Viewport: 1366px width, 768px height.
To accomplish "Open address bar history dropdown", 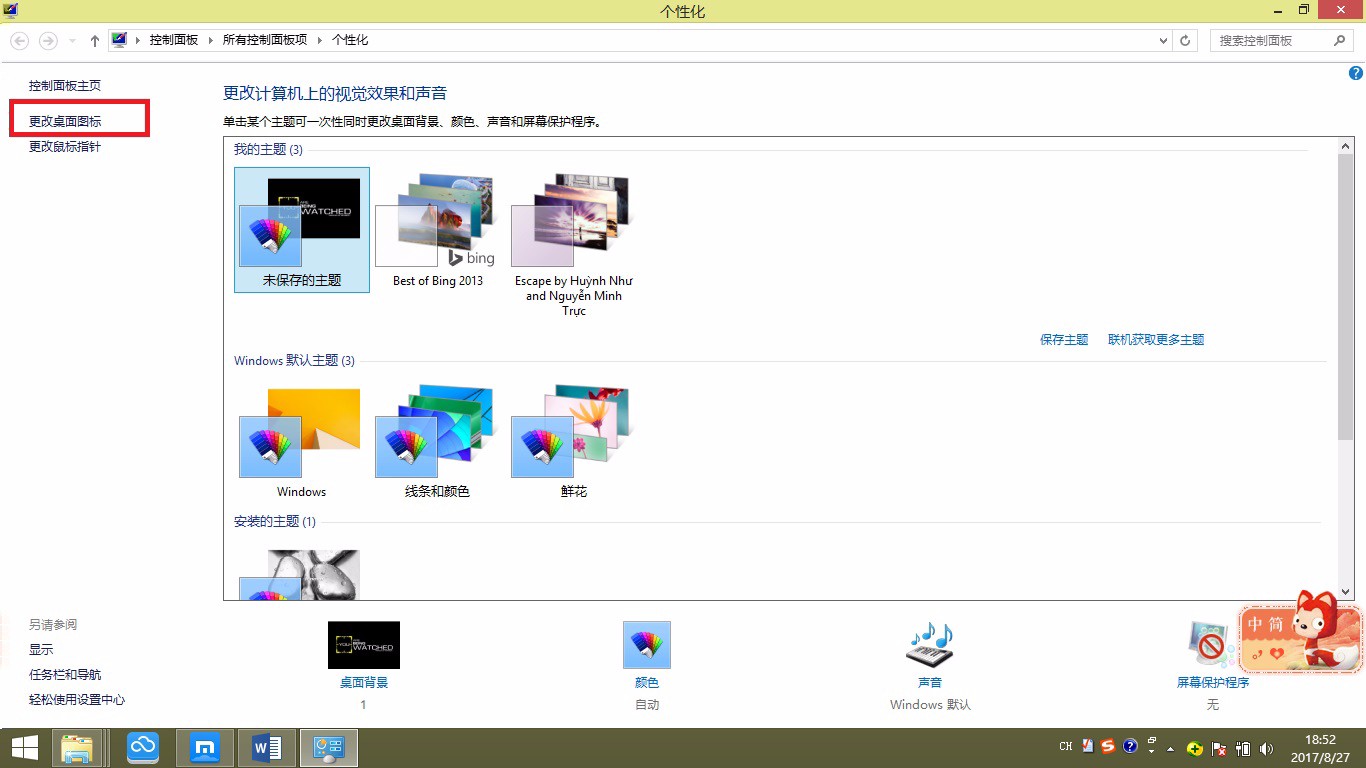I will pyautogui.click(x=1163, y=41).
